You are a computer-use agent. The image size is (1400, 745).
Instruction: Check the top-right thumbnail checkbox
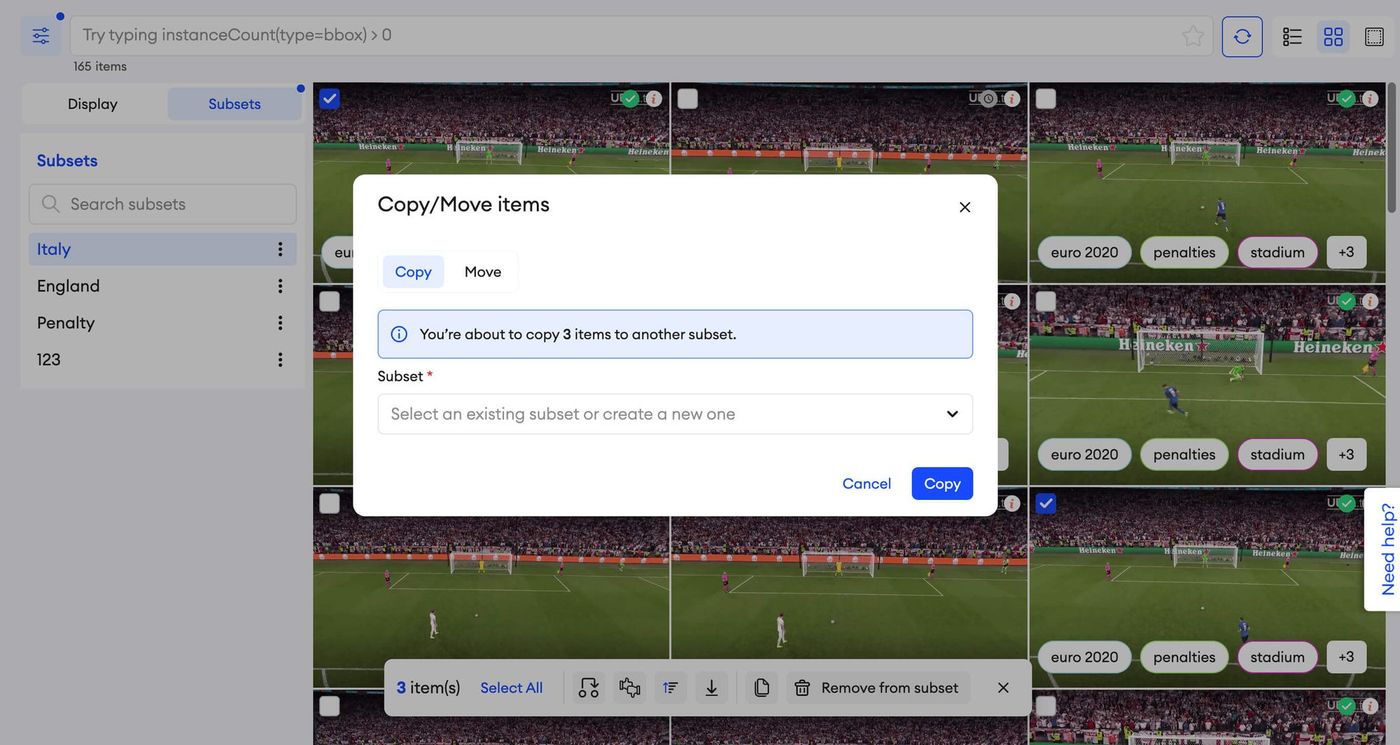[x=1046, y=99]
